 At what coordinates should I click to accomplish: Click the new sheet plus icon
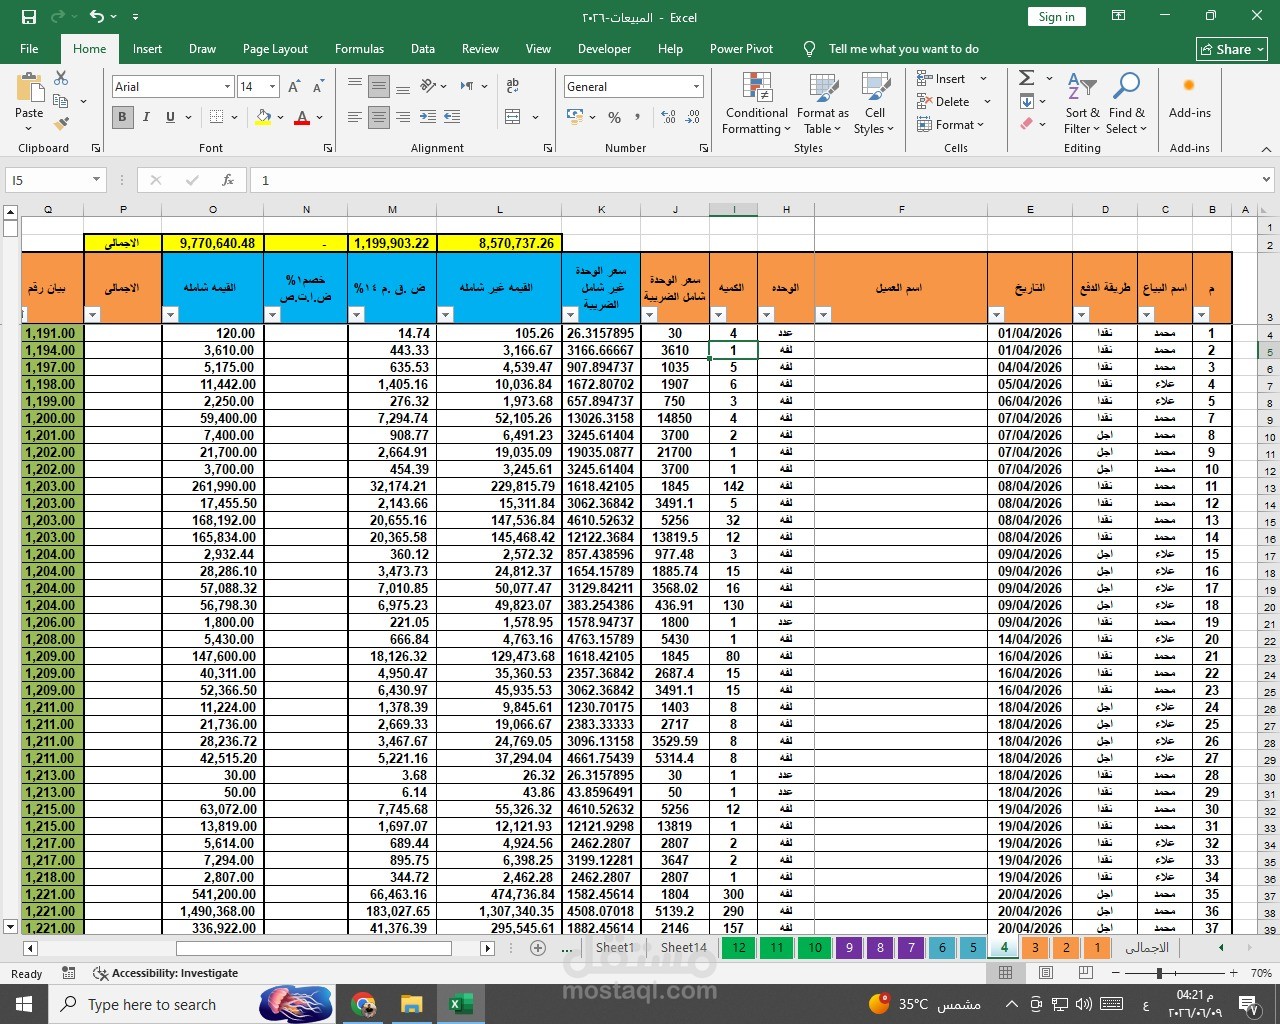click(538, 947)
